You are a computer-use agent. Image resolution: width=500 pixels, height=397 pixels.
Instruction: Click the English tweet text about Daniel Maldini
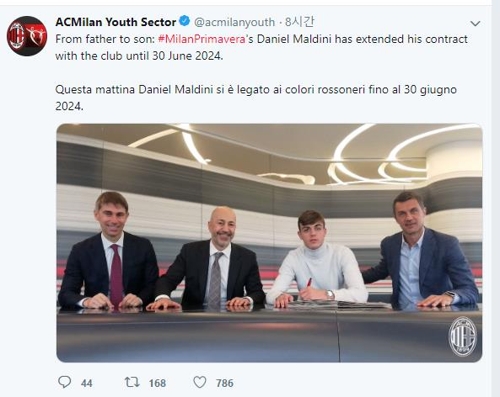click(261, 47)
